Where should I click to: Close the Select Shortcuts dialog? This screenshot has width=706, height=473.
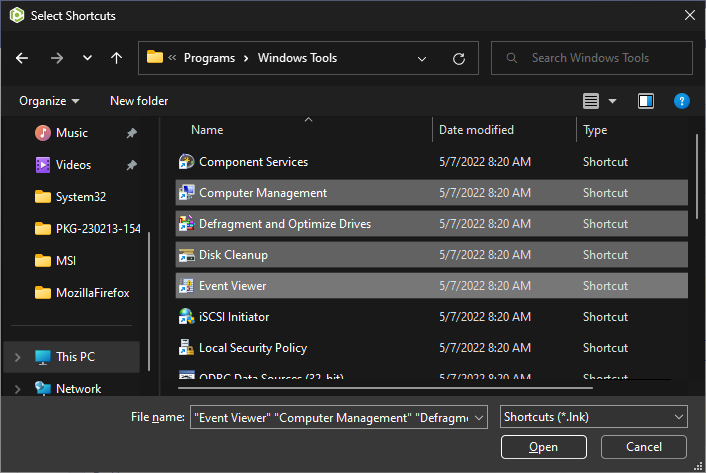click(689, 15)
